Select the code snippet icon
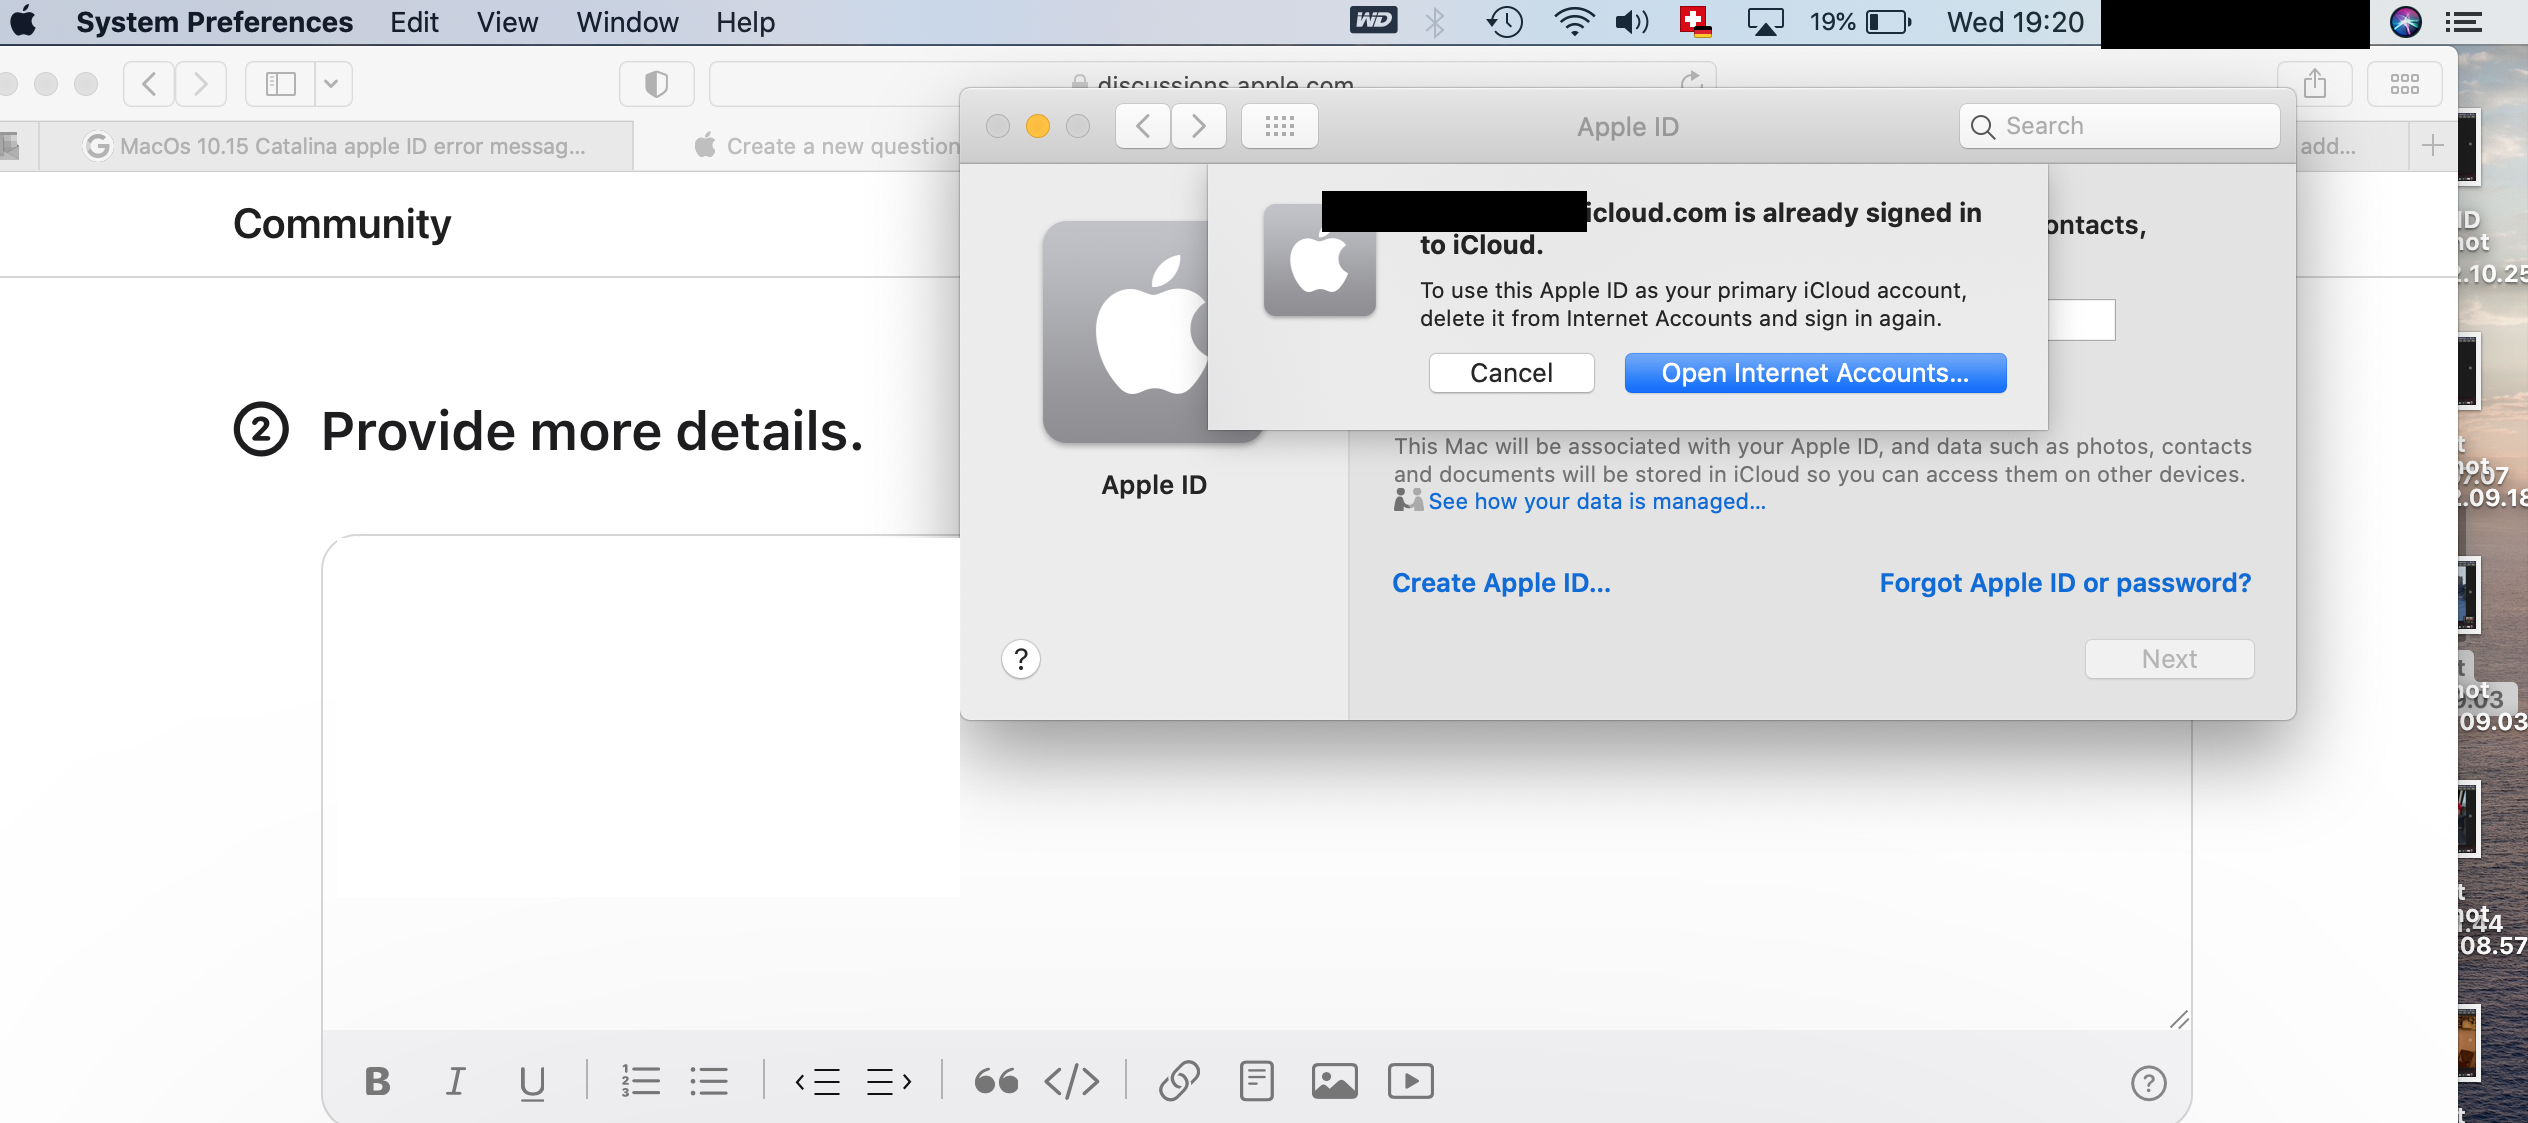2528x1123 pixels. coord(1072,1081)
